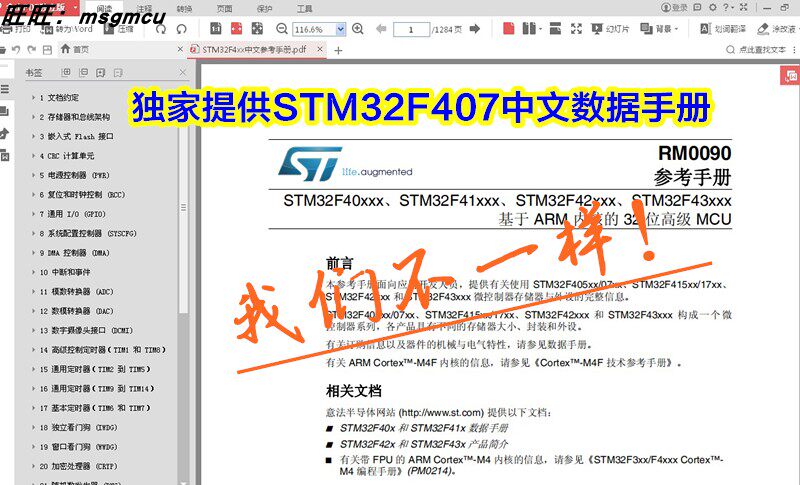Select bookmark 20 加密处理器 (CRYP)
The width and height of the screenshot is (800, 485).
tap(79, 466)
